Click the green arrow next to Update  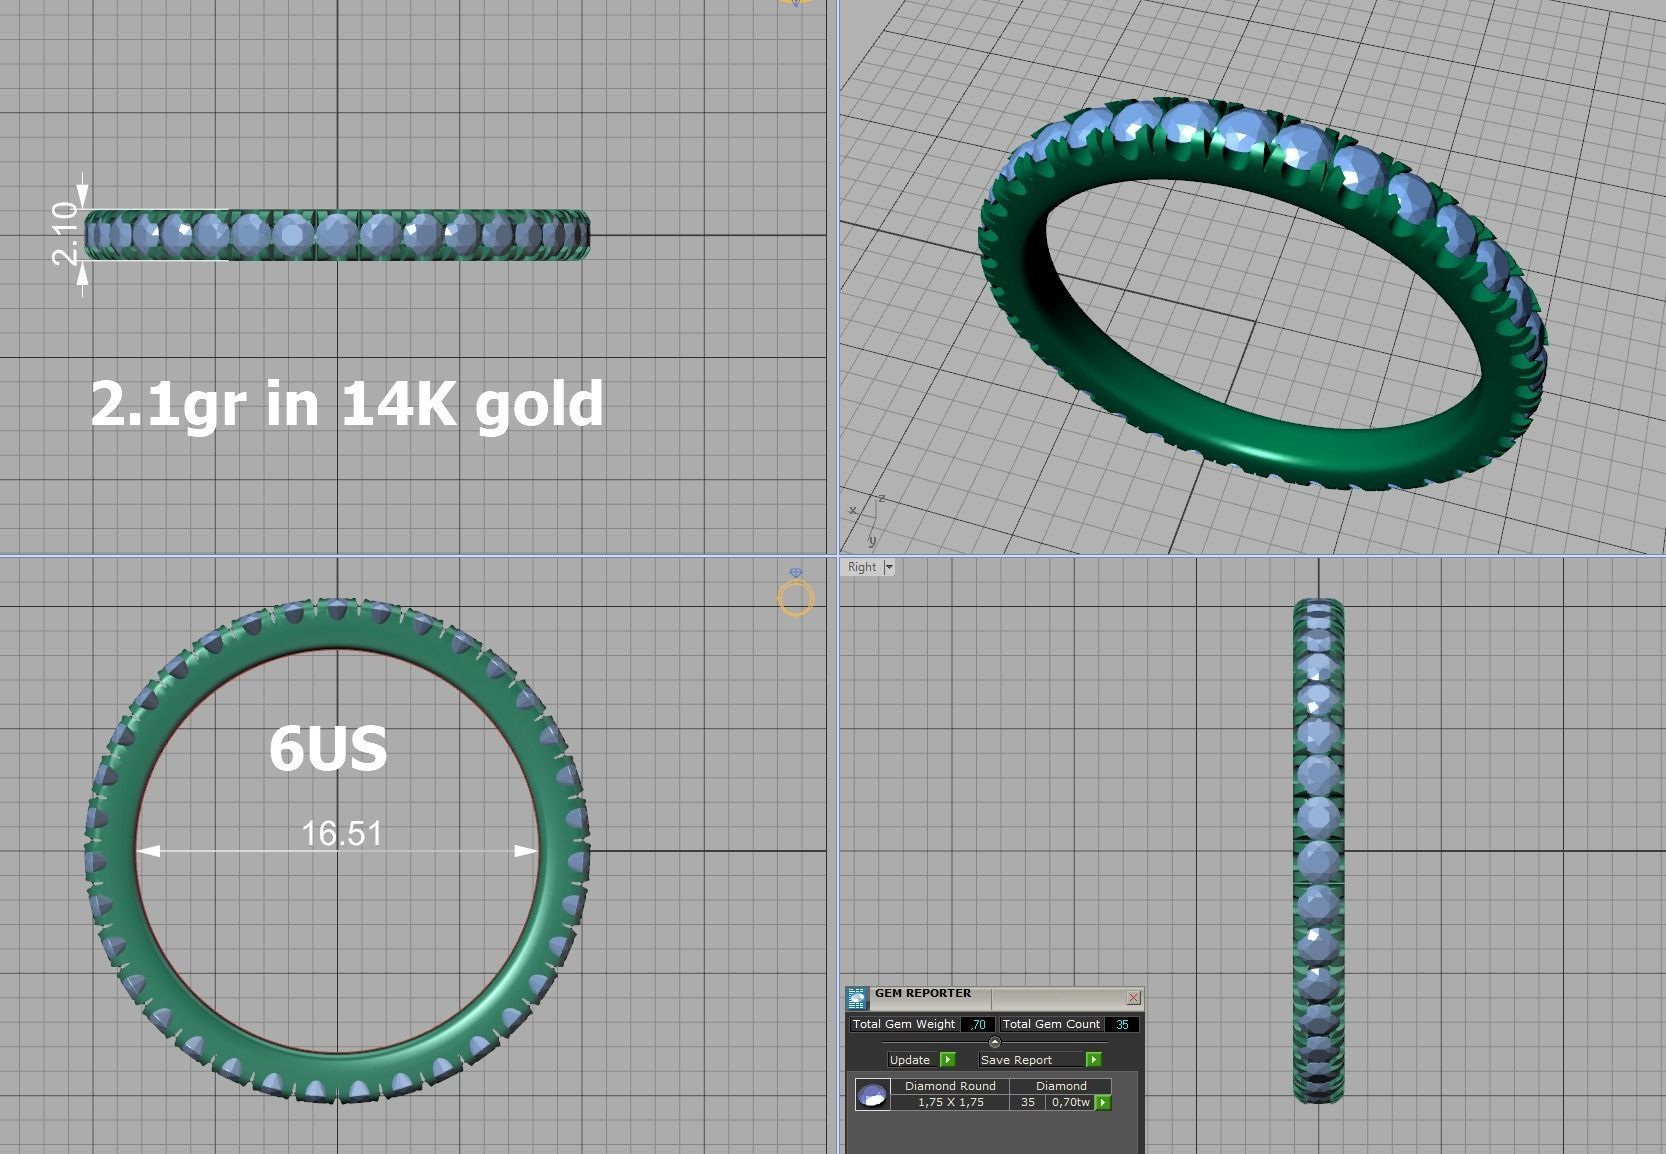coord(948,1060)
